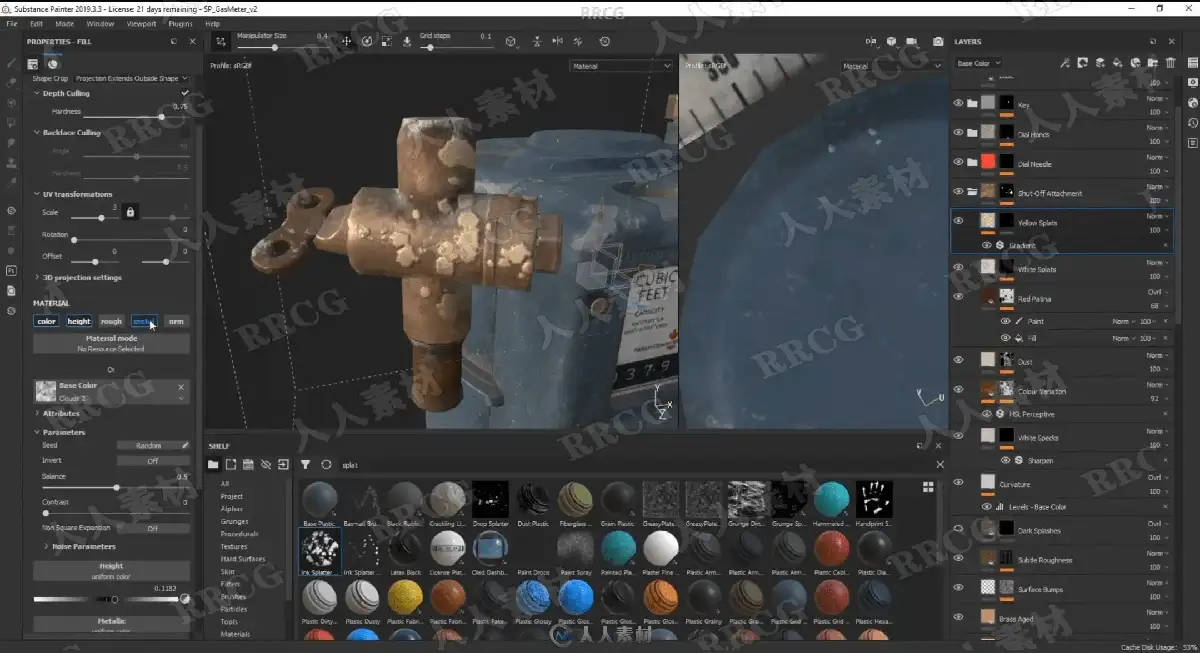Adjust the Manipulator Size slider
The width and height of the screenshot is (1200, 653).
(282, 47)
